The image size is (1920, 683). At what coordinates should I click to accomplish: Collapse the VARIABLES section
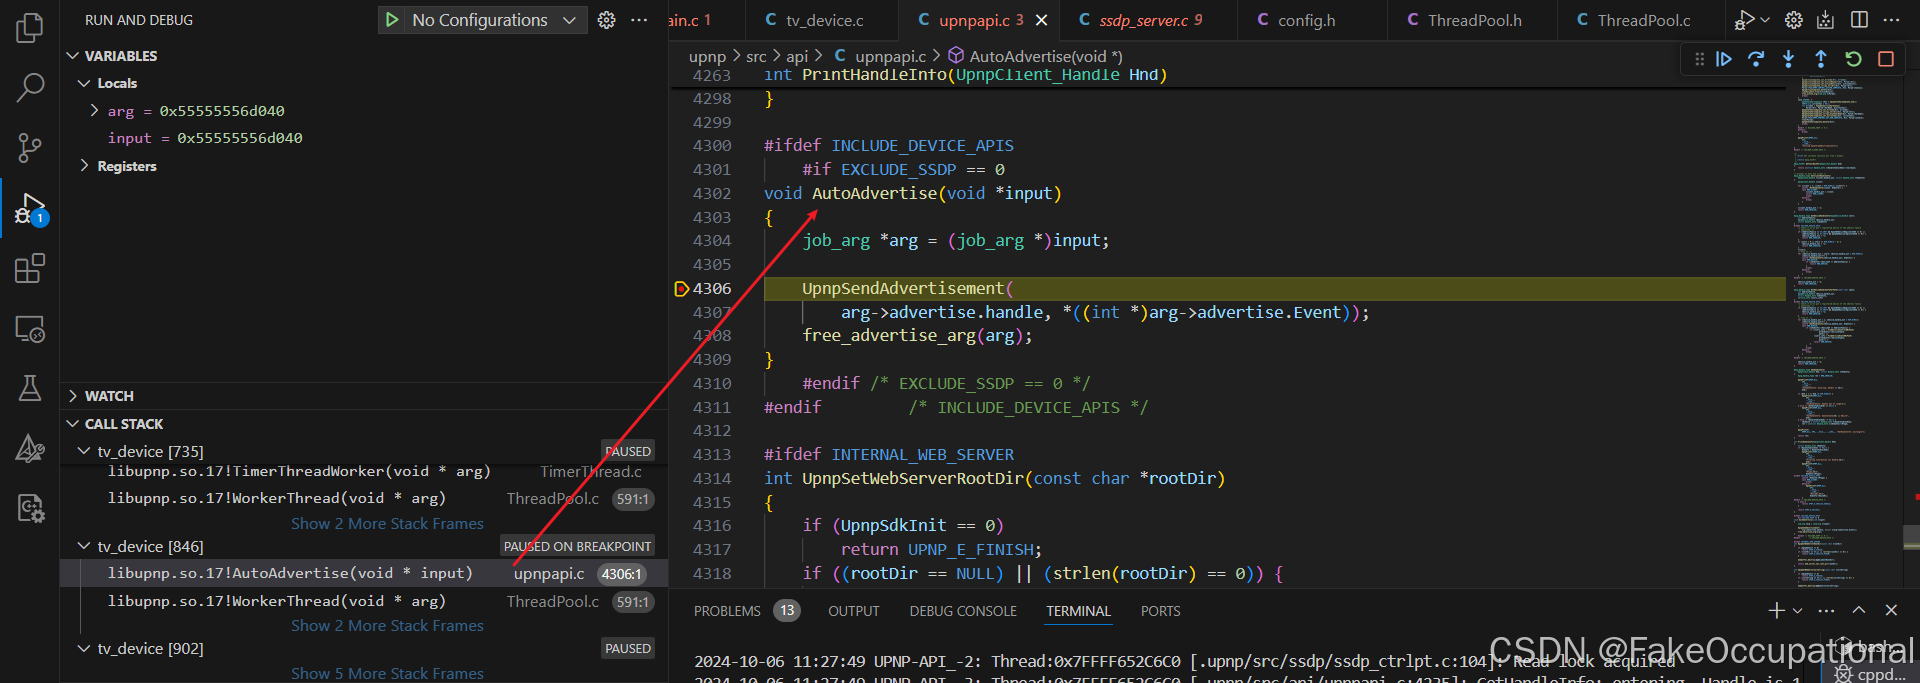(x=72, y=56)
